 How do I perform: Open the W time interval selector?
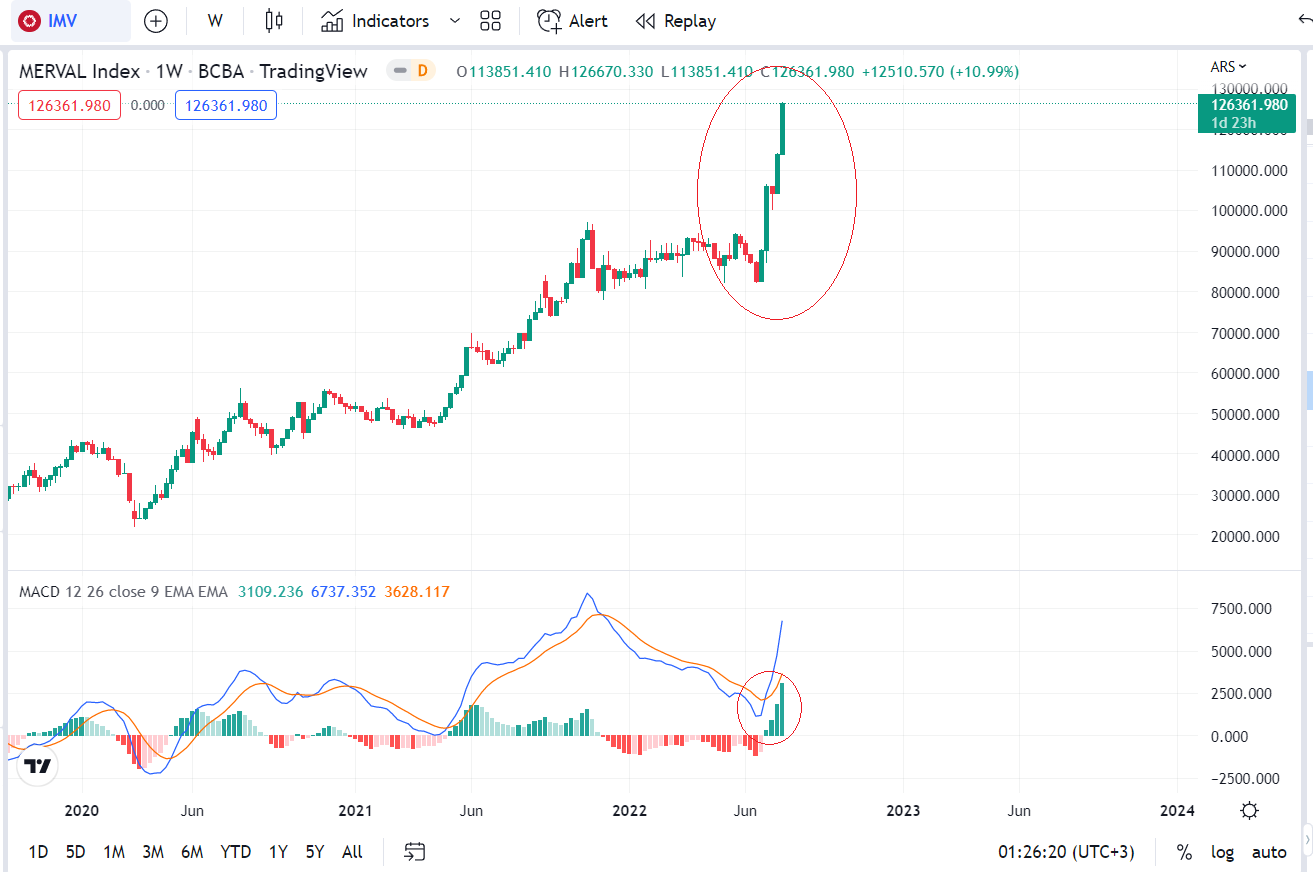coord(215,21)
